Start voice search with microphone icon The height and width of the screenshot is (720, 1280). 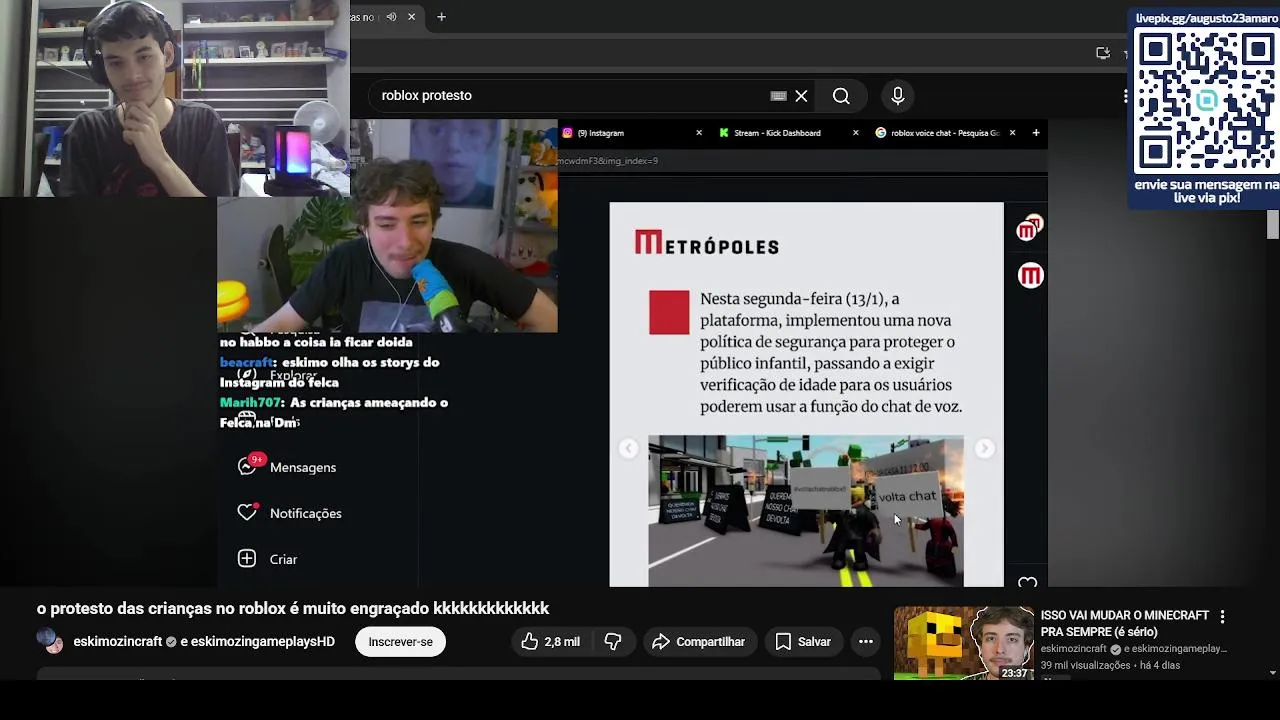point(898,96)
